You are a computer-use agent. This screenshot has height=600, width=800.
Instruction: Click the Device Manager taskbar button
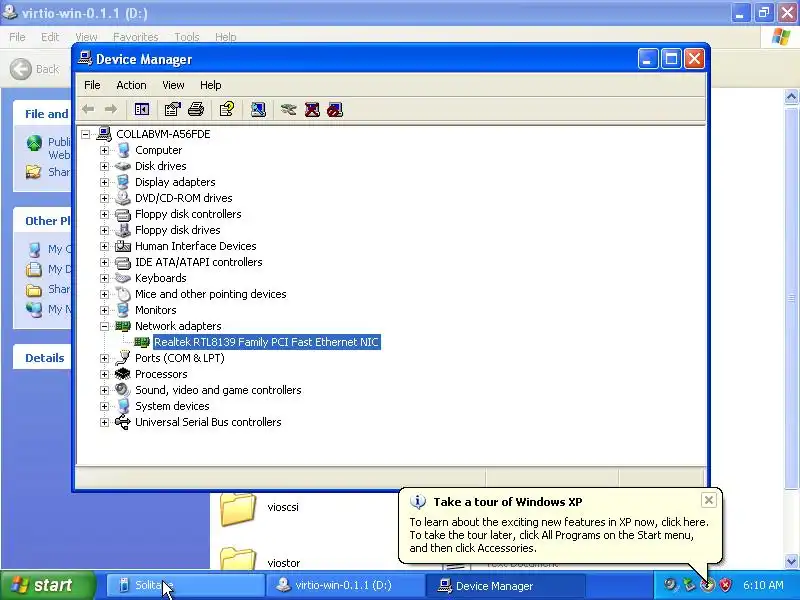505,585
